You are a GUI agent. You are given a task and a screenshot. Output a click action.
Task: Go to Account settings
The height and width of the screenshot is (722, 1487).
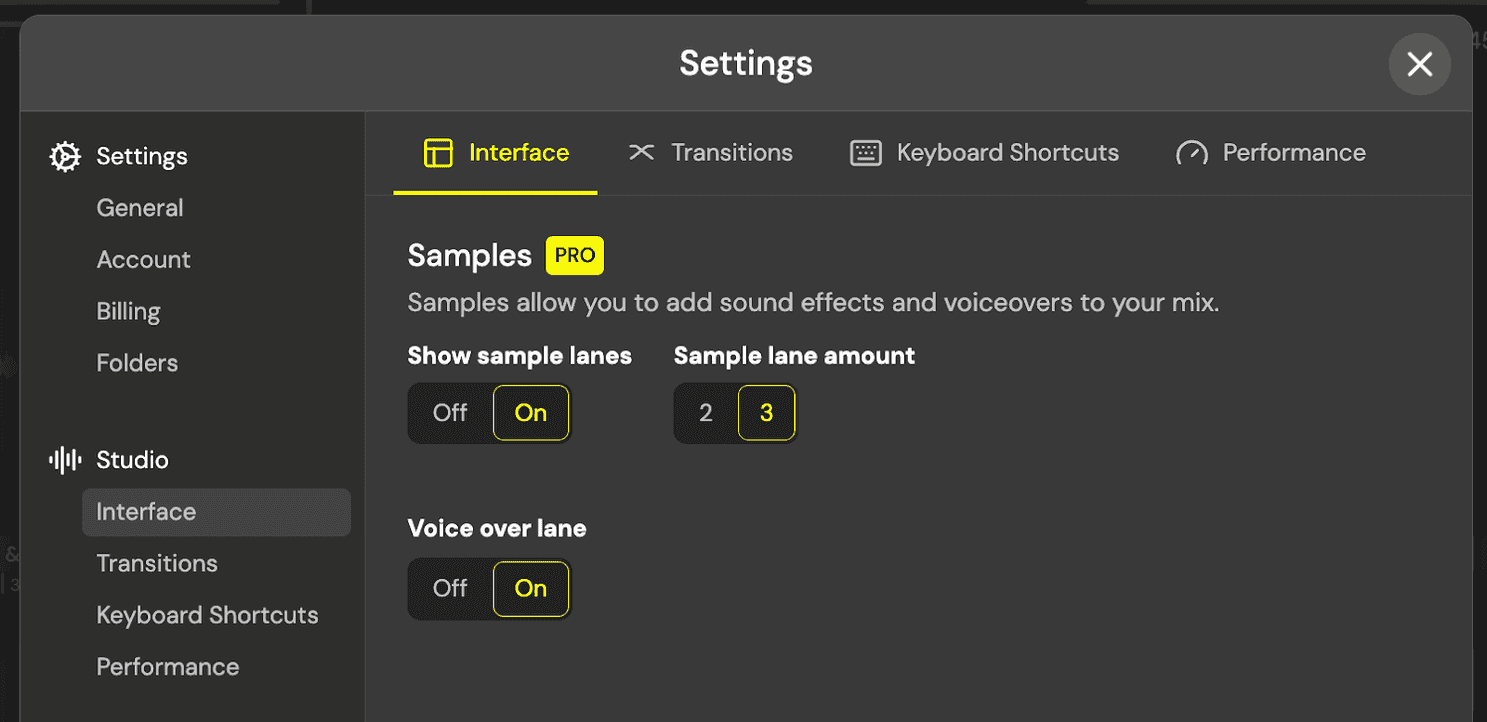pyautogui.click(x=143, y=260)
